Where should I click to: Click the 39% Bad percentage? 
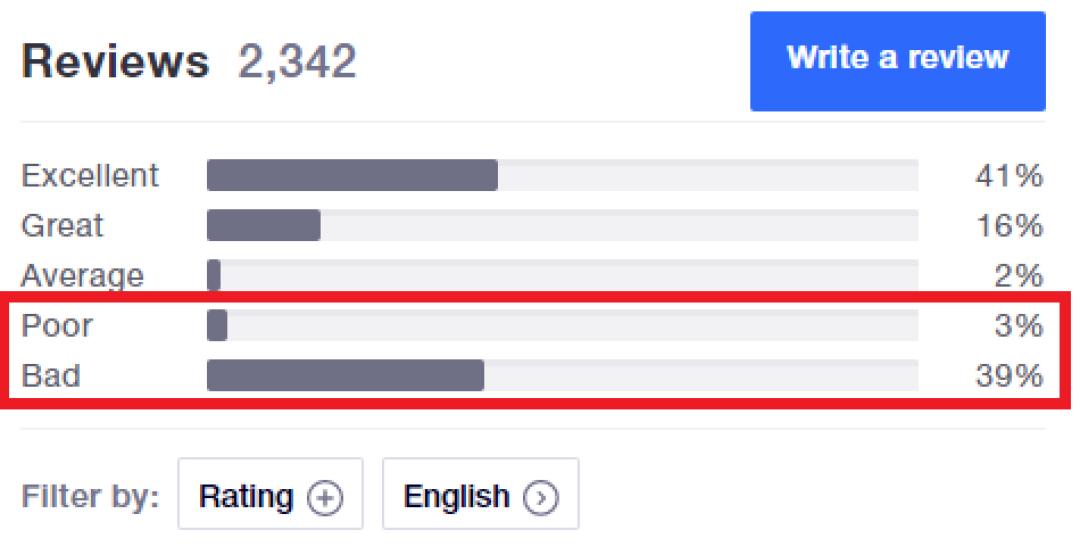coord(1009,376)
